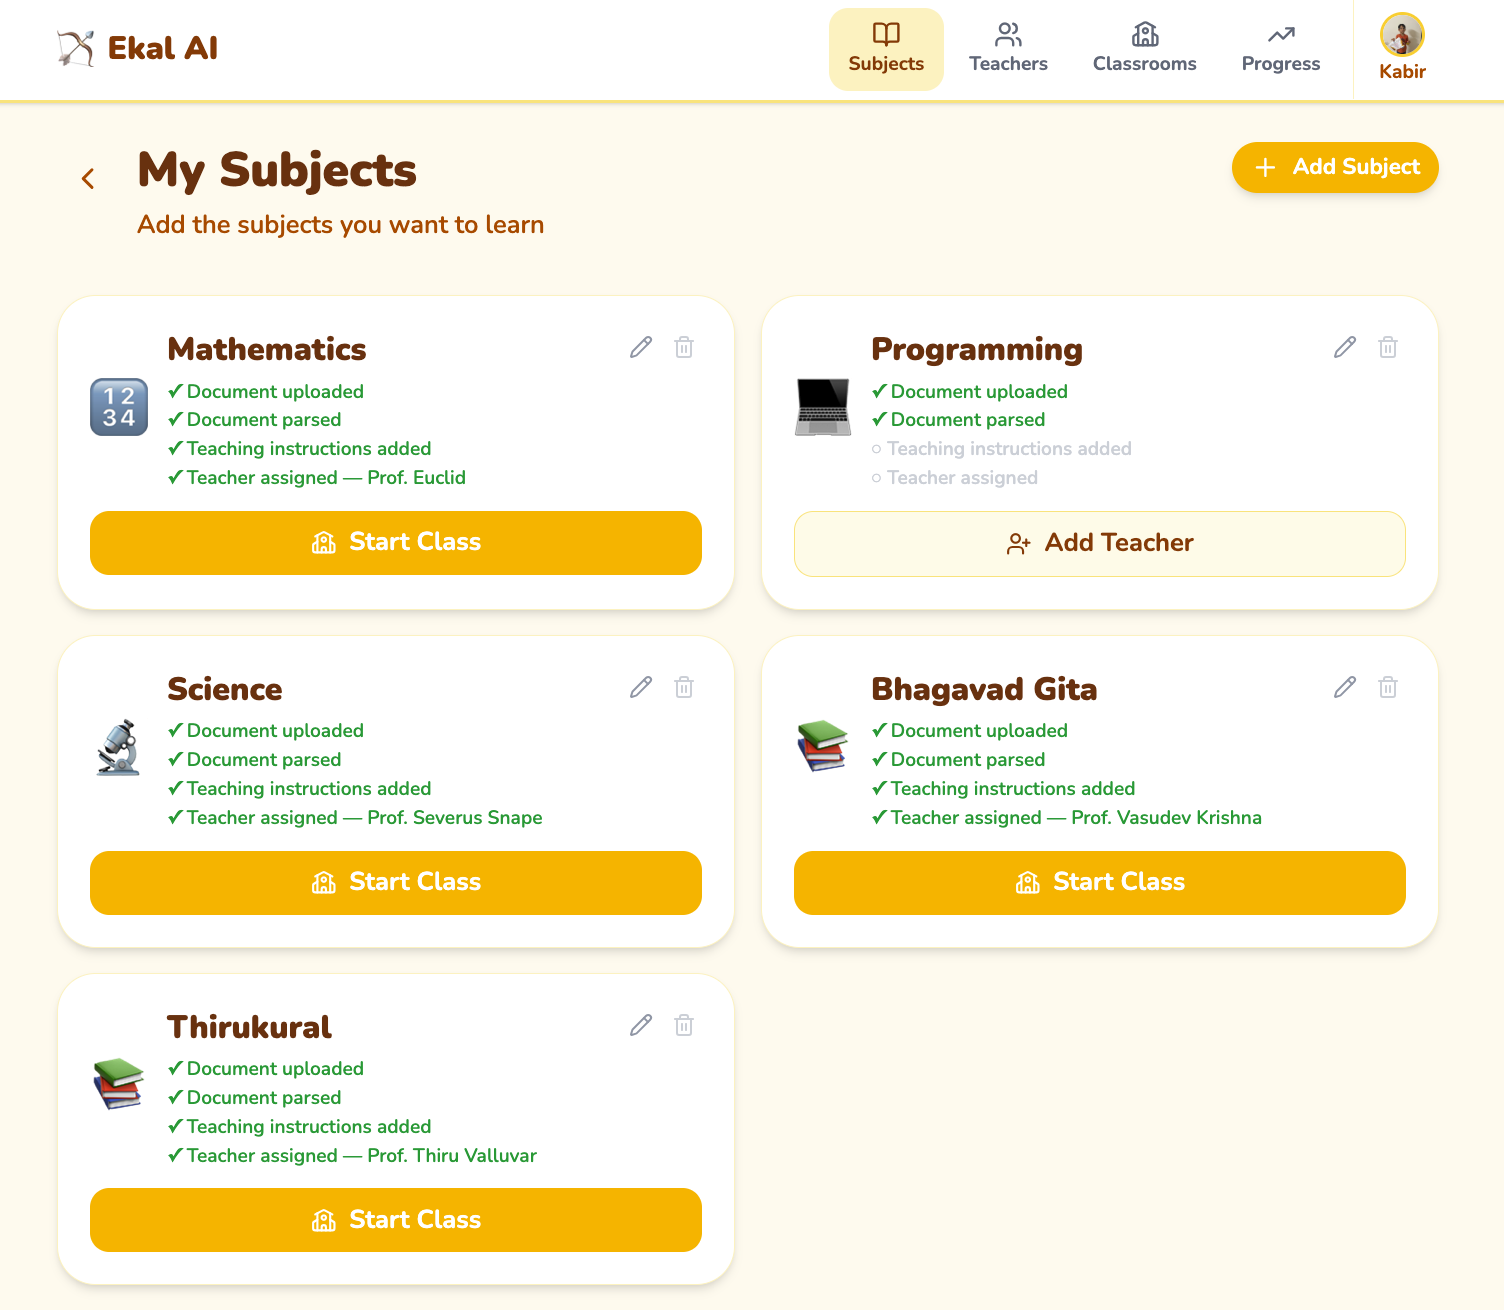This screenshot has height=1310, width=1504.
Task: Start the Thirukural class
Action: [x=396, y=1220]
